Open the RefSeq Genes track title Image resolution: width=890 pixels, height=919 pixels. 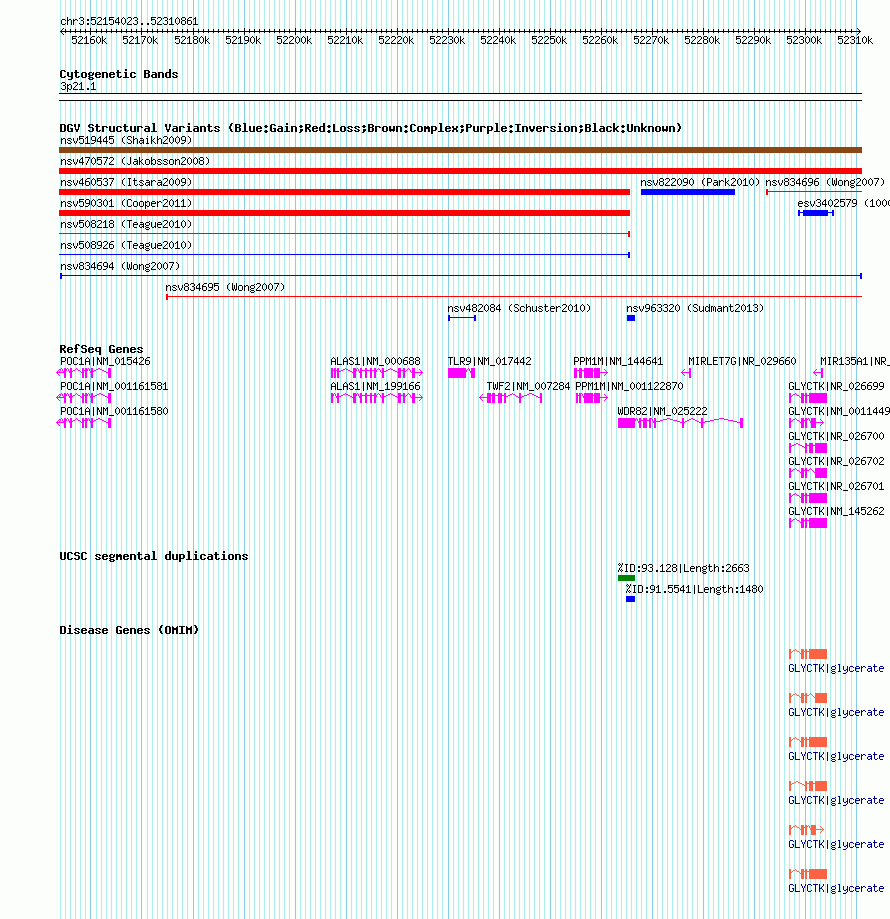point(101,349)
